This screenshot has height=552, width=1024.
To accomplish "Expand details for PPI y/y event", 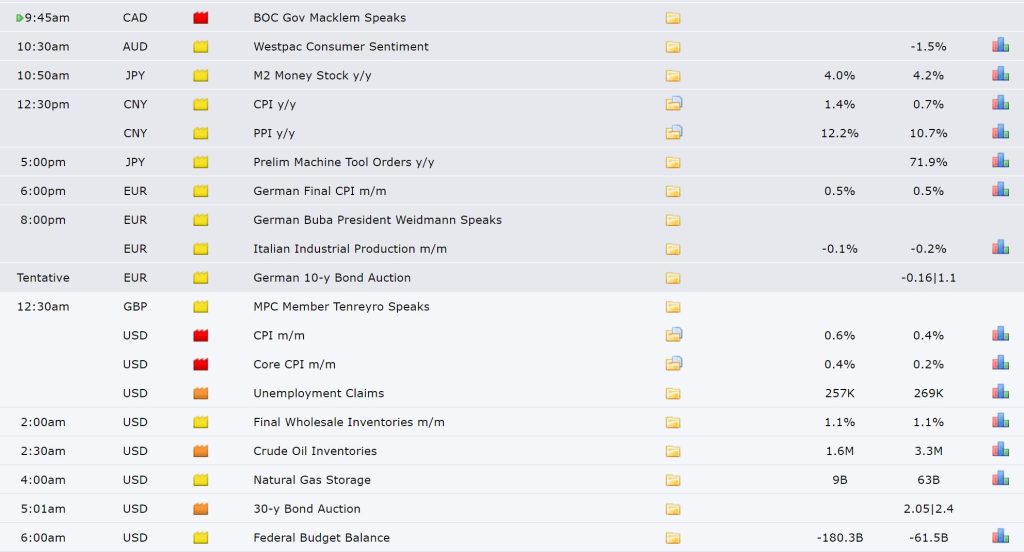I will (674, 132).
